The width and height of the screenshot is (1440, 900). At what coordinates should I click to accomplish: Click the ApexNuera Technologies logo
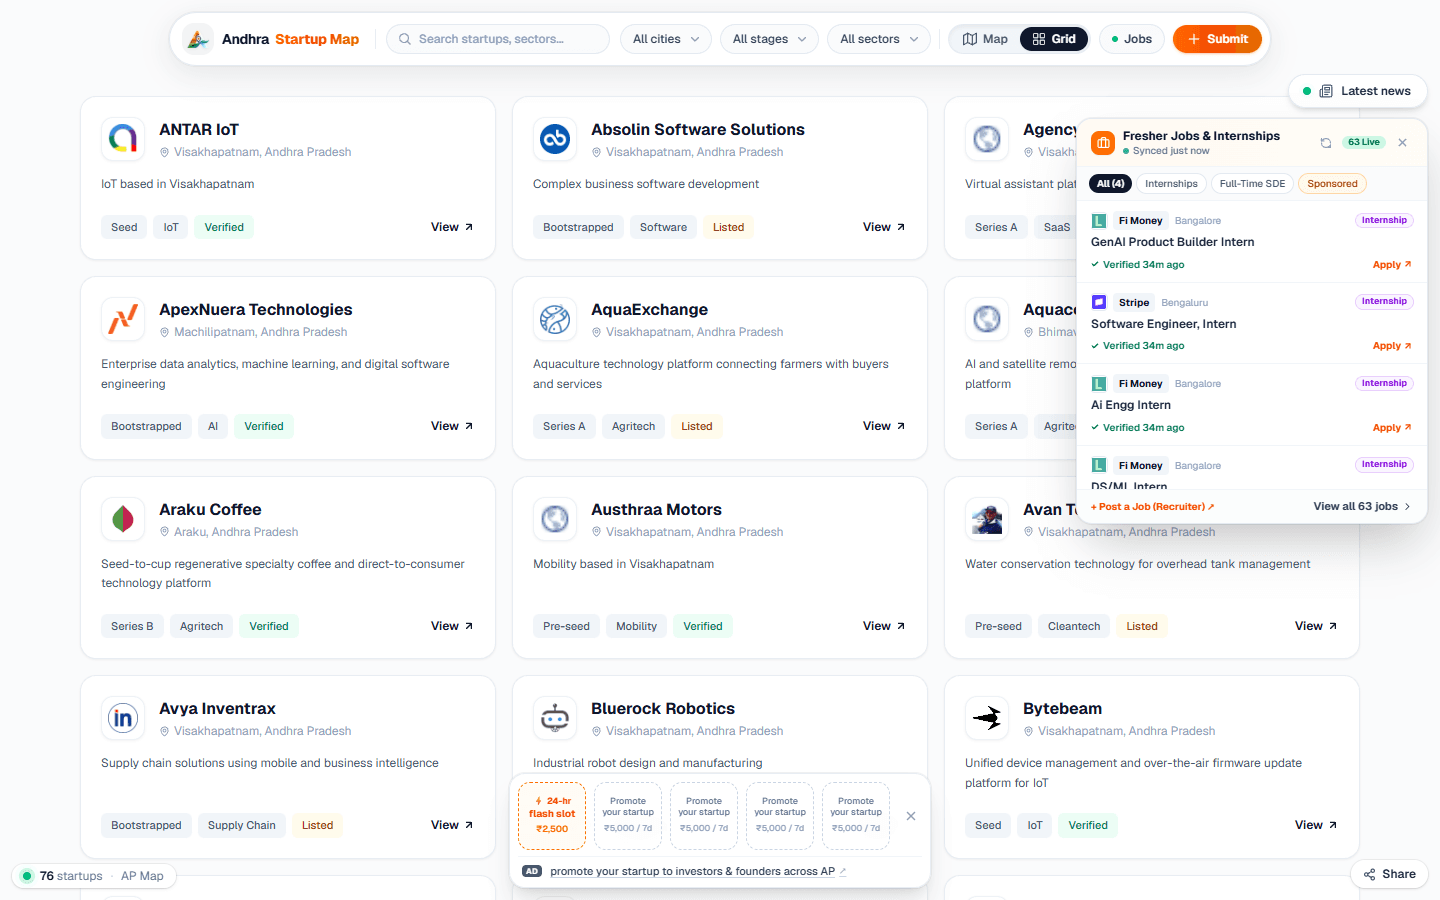click(123, 319)
